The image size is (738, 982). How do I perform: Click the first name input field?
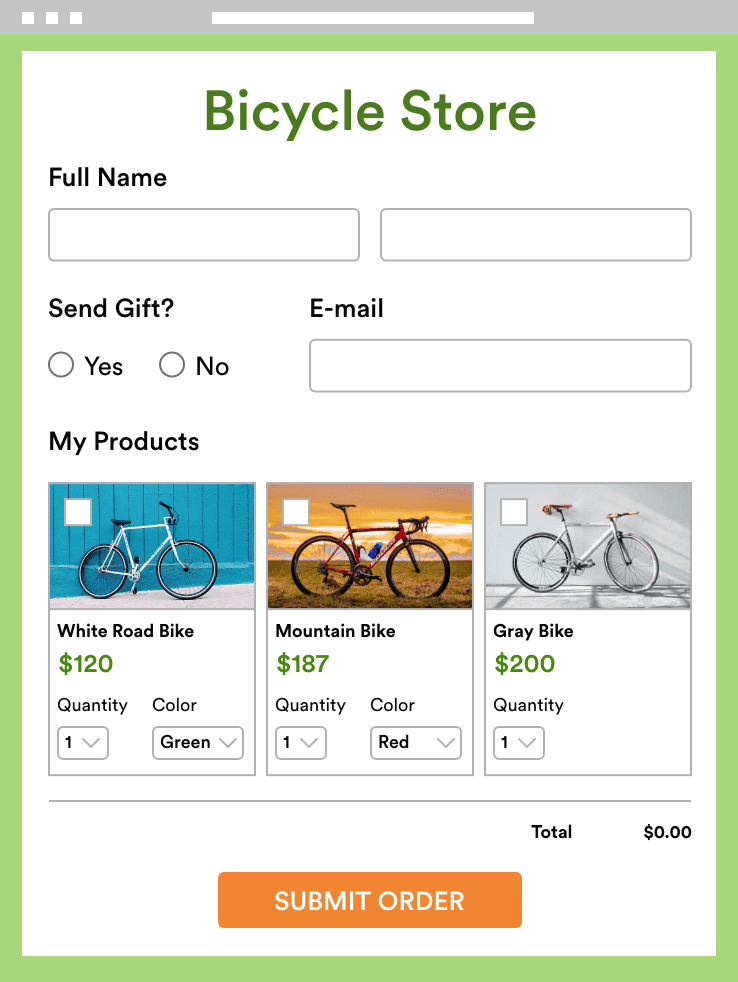(x=204, y=234)
